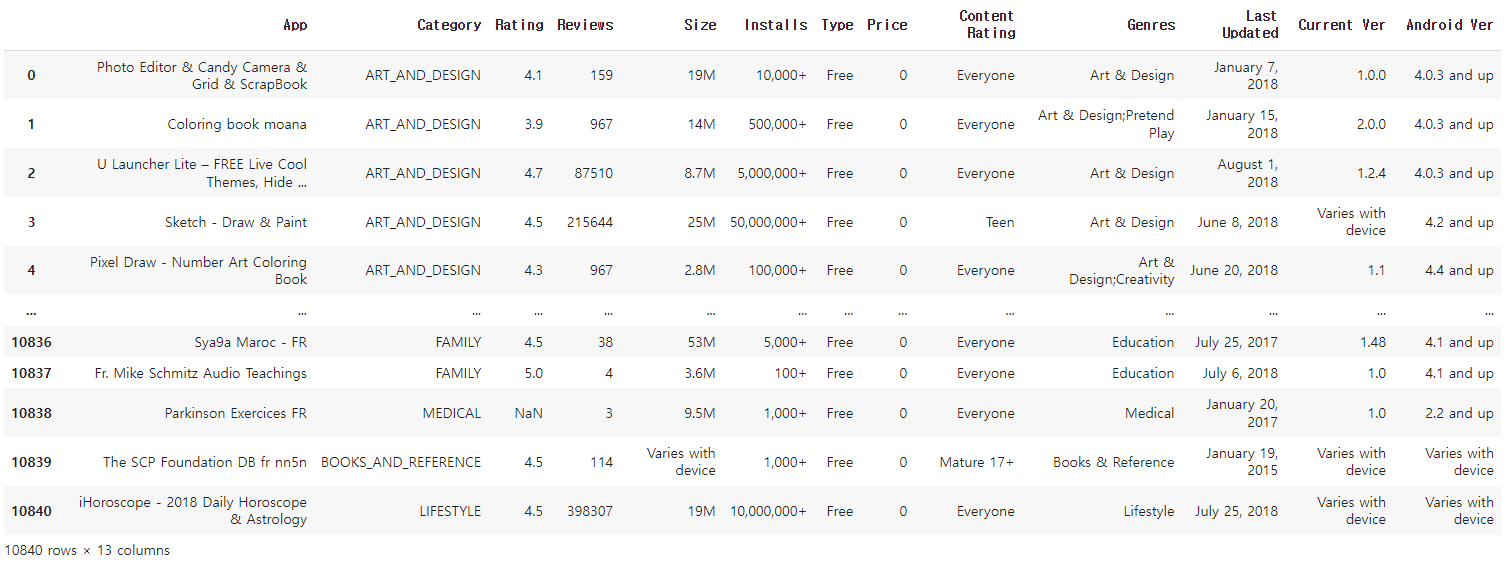Click the 1.48 current version cell
The width and height of the screenshot is (1506, 565).
click(x=1373, y=342)
